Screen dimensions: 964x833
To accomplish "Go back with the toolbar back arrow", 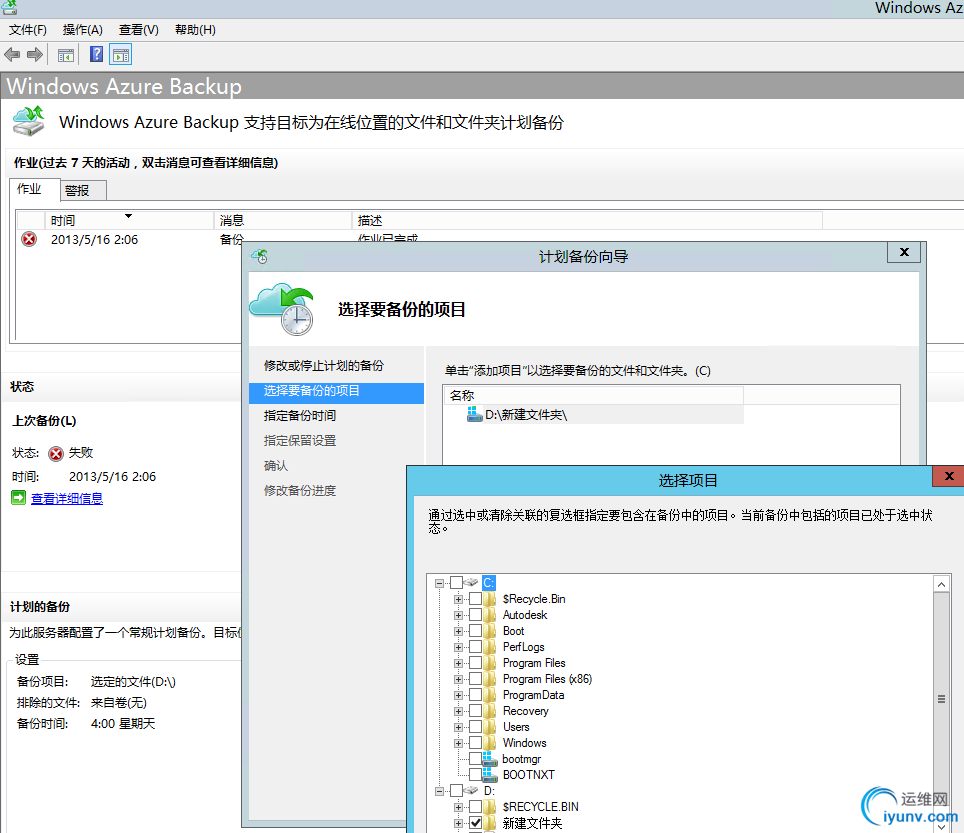I will click(x=12, y=55).
